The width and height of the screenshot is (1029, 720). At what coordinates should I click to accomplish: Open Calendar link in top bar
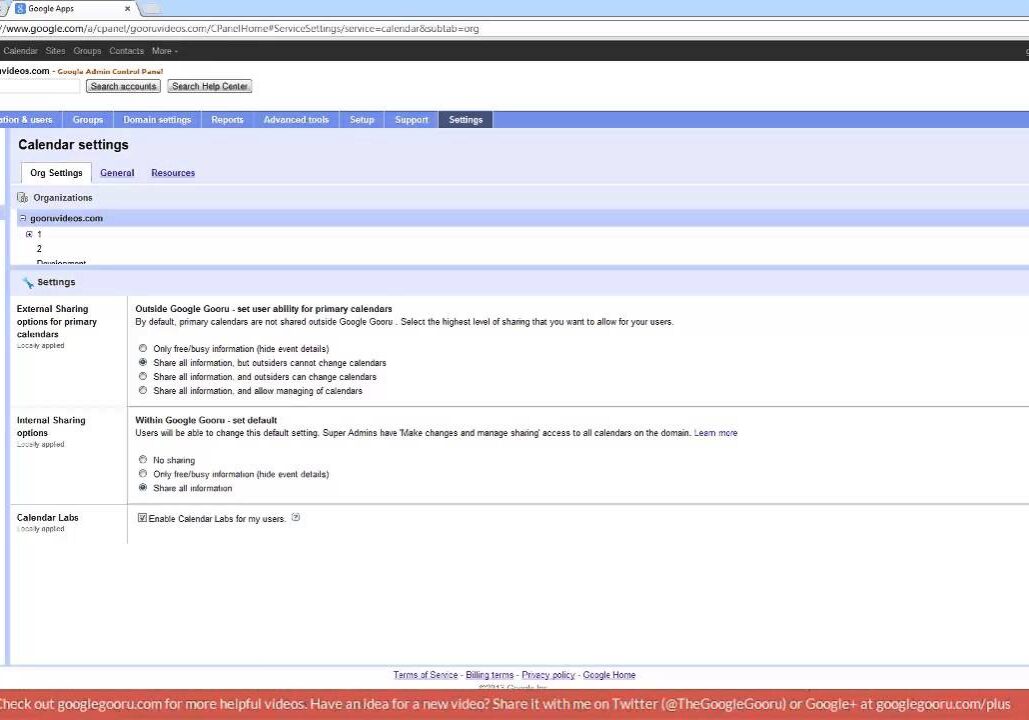pyautogui.click(x=20, y=51)
